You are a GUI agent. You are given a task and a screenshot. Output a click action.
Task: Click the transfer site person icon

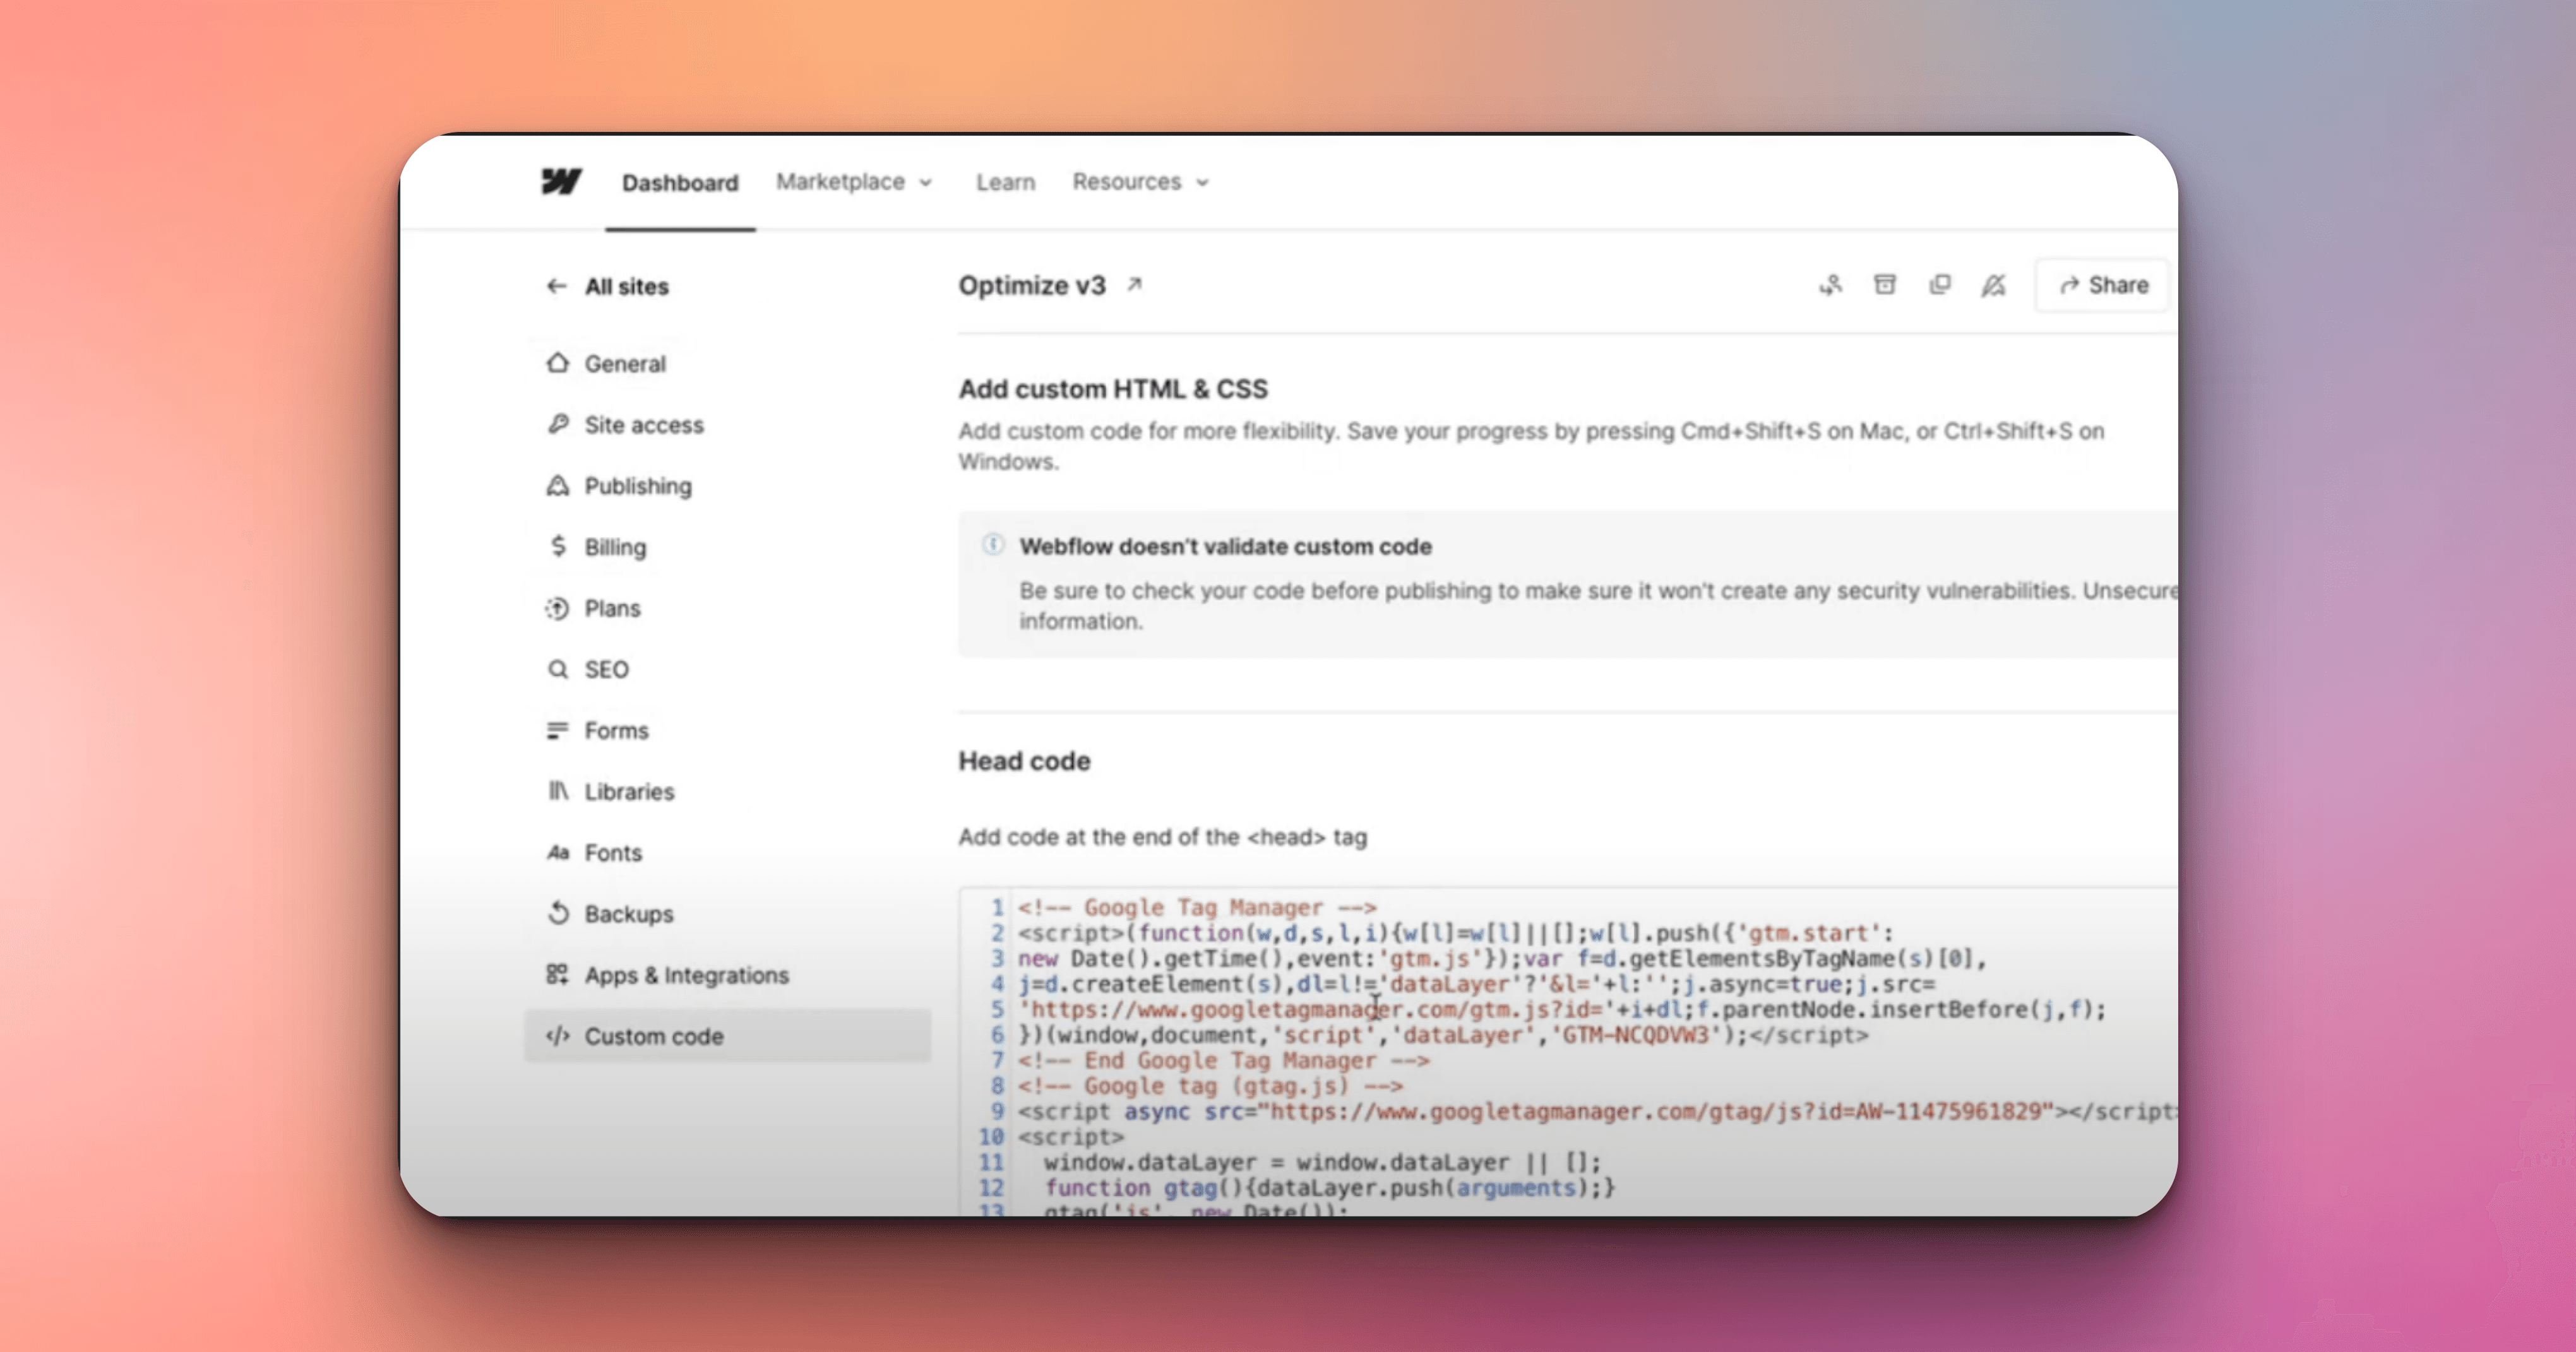(1830, 285)
